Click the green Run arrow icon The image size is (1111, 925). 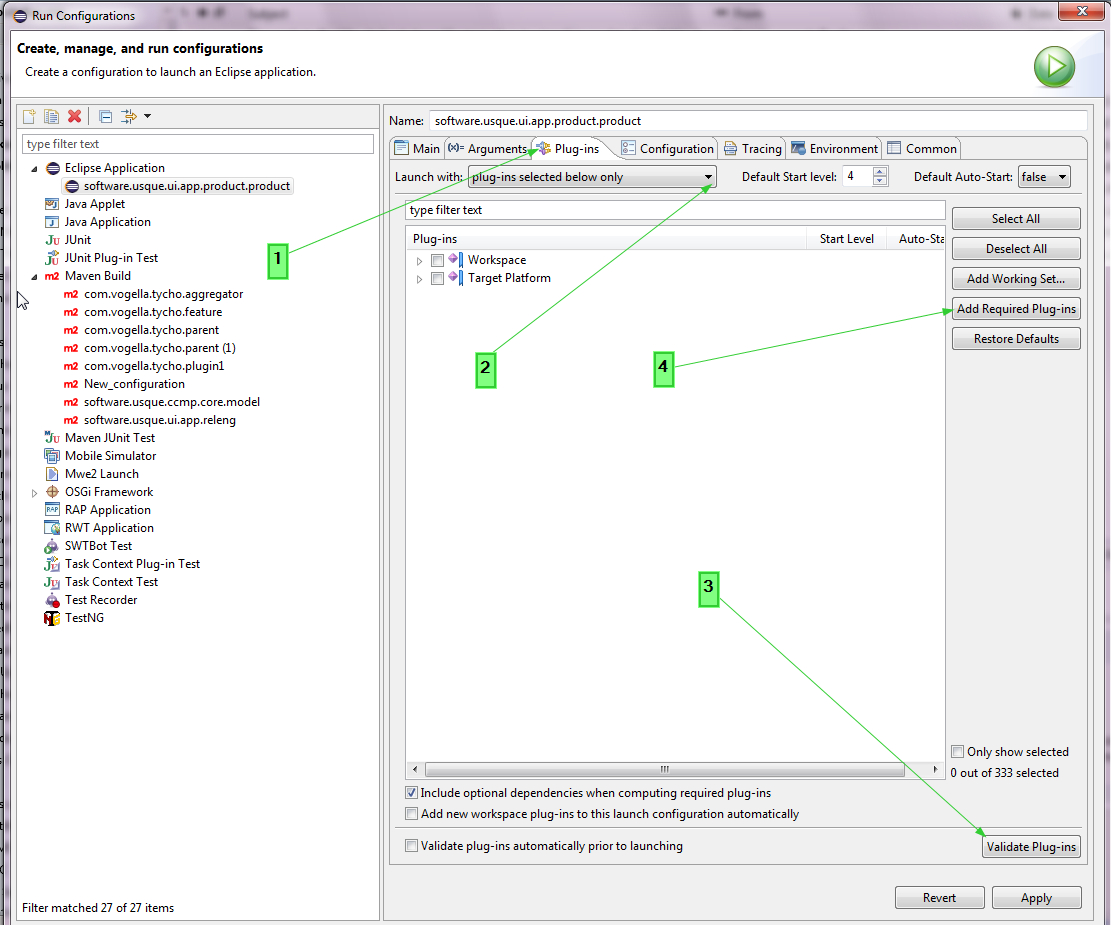[x=1054, y=67]
